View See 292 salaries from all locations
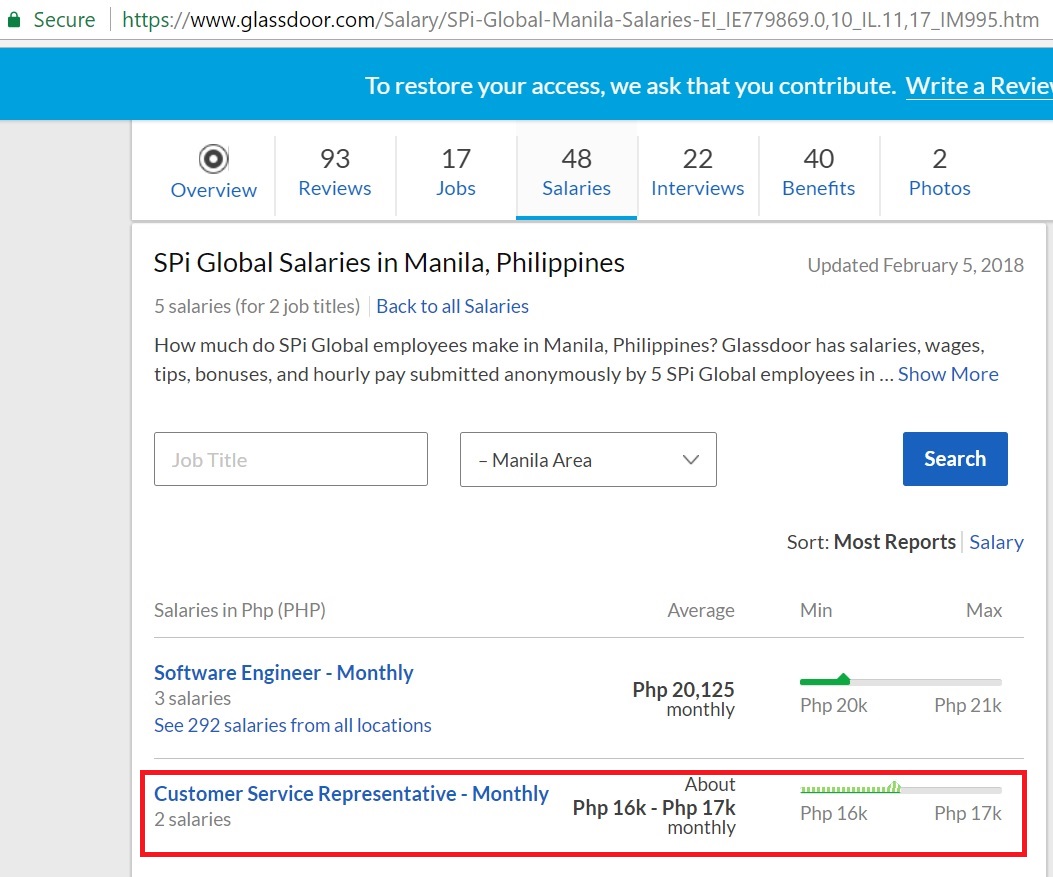Screen dimensions: 1053x877 click(x=293, y=725)
